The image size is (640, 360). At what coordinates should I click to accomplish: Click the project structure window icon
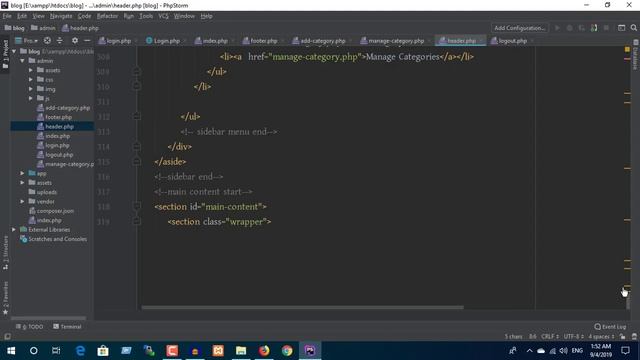coord(621,28)
